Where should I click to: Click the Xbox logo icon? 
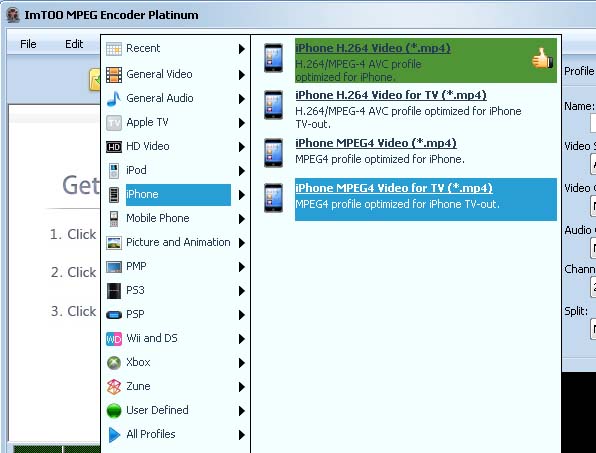(114, 363)
